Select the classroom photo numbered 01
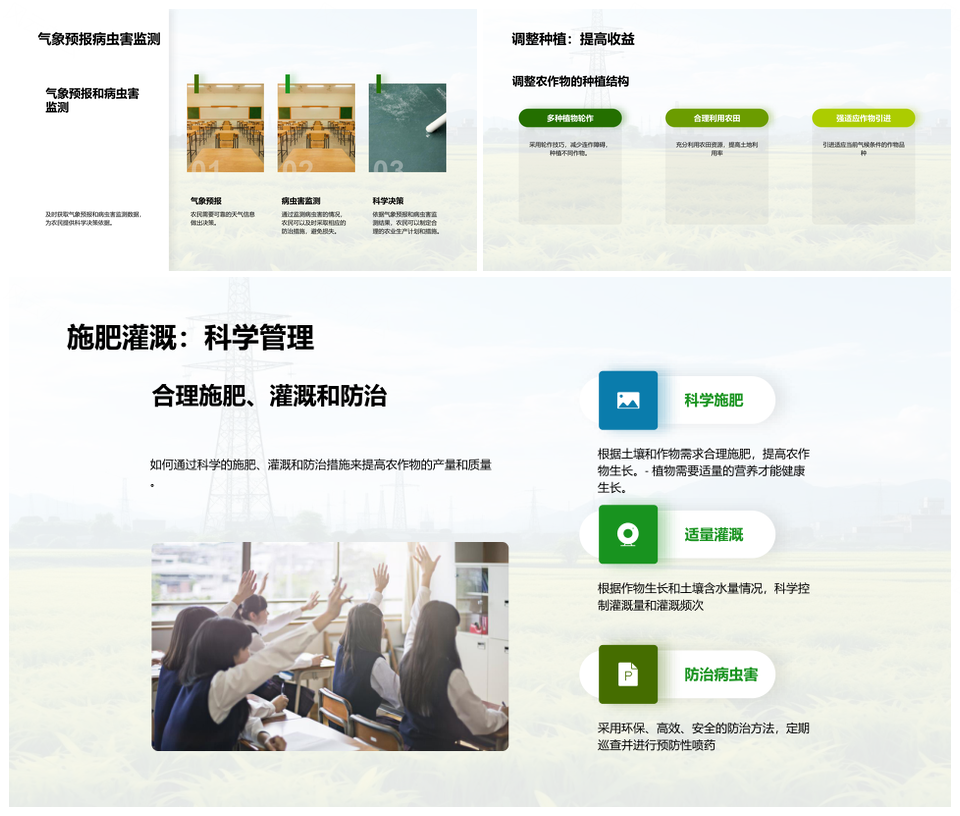 [x=225, y=128]
